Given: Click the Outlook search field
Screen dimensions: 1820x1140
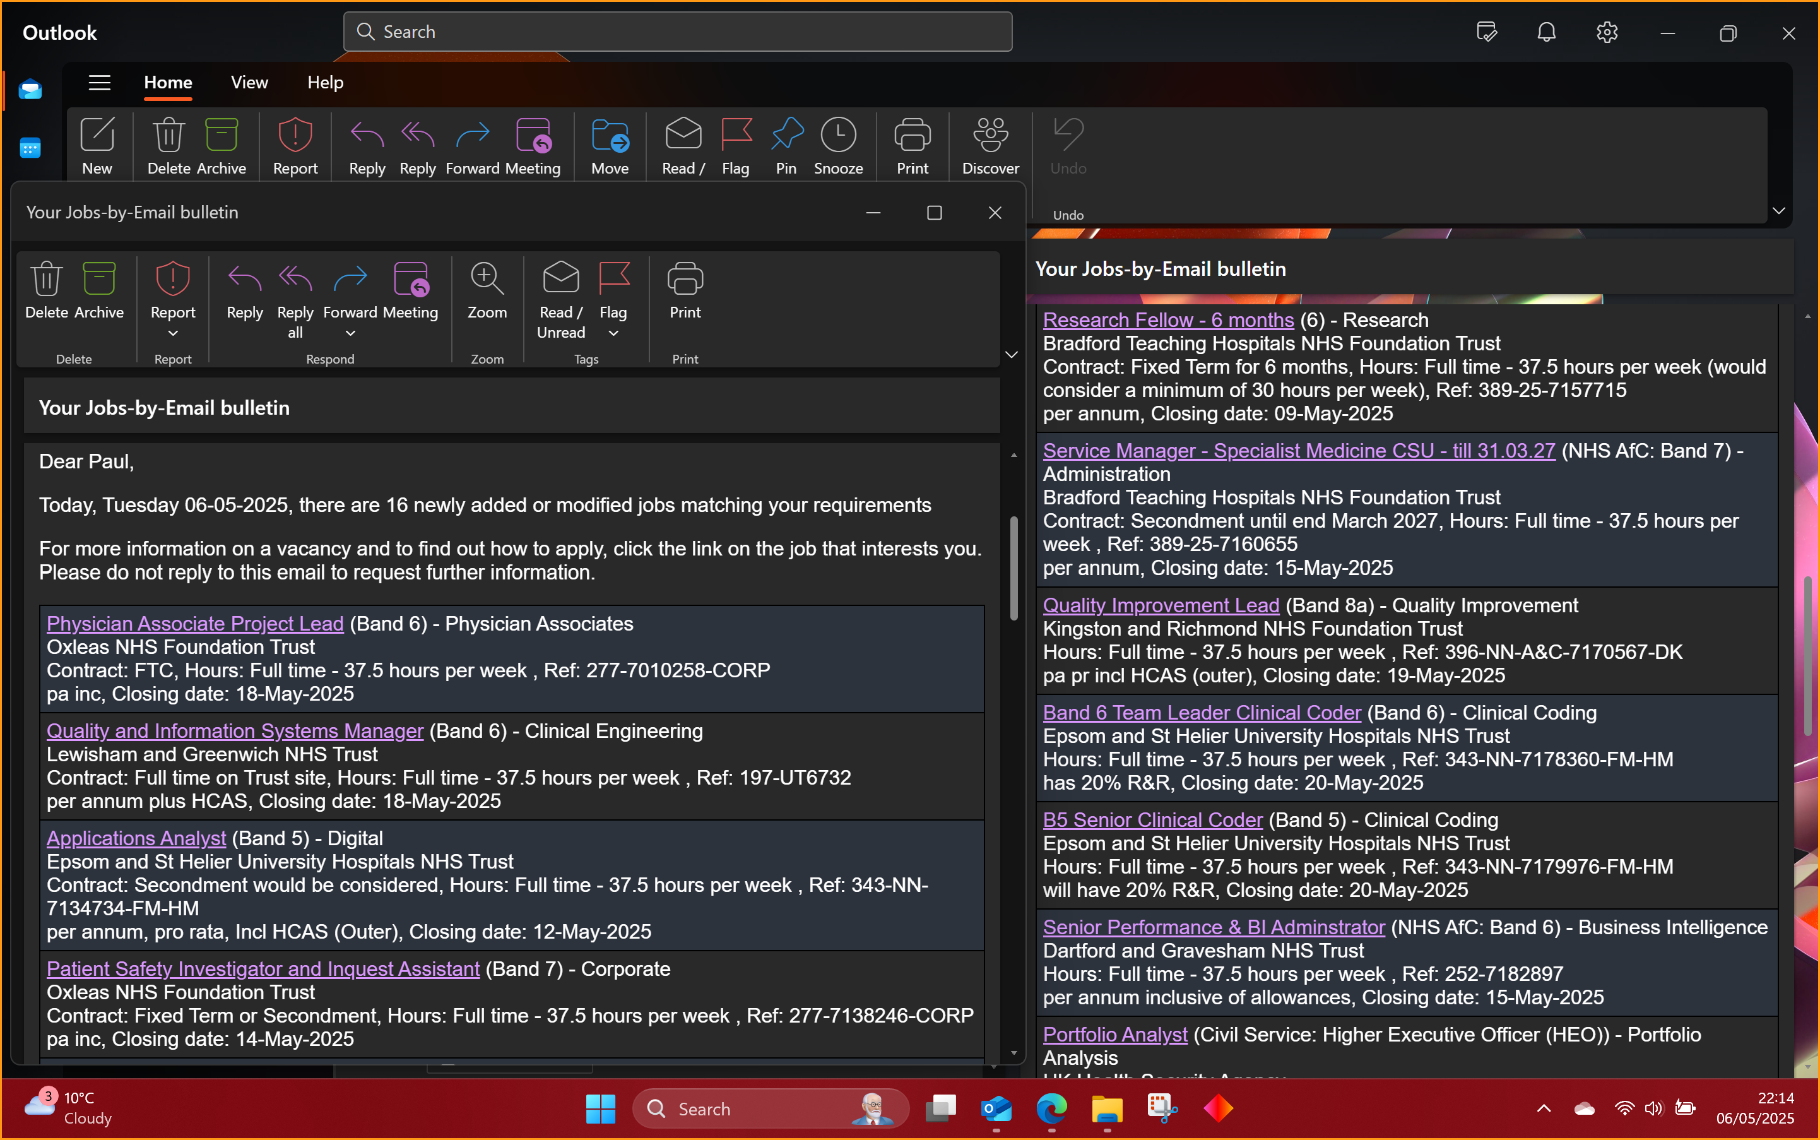Looking at the screenshot, I should click(x=678, y=32).
